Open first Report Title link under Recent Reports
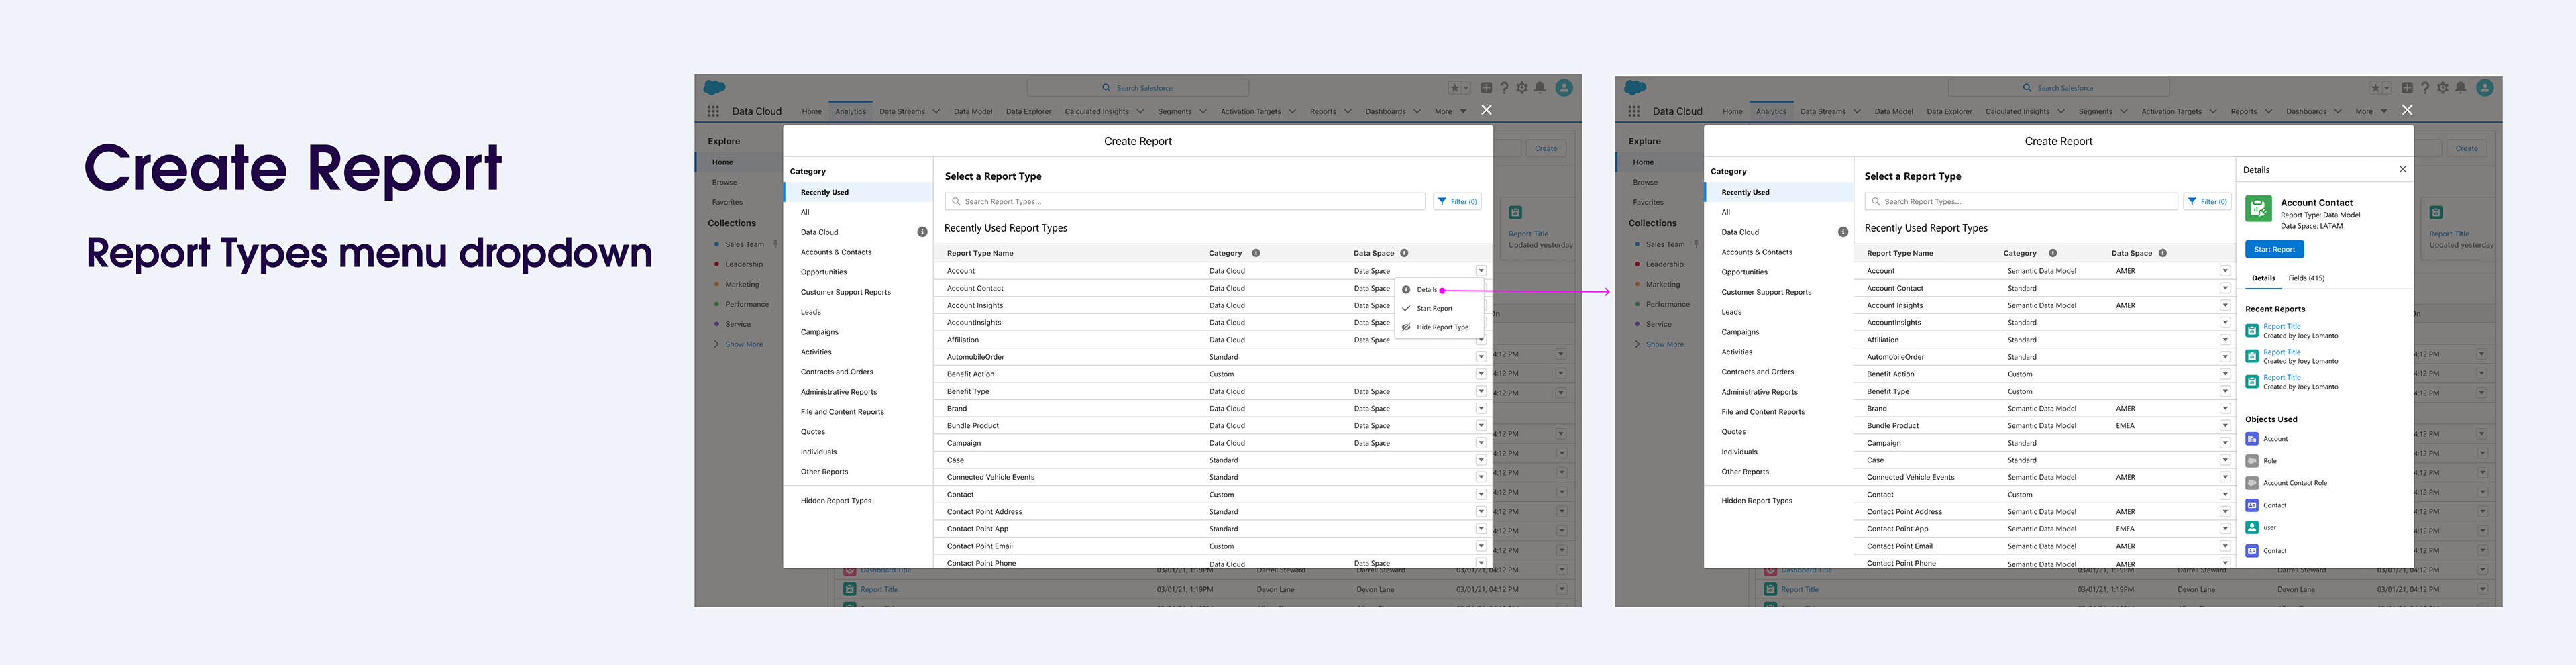The width and height of the screenshot is (2576, 665). click(2282, 326)
